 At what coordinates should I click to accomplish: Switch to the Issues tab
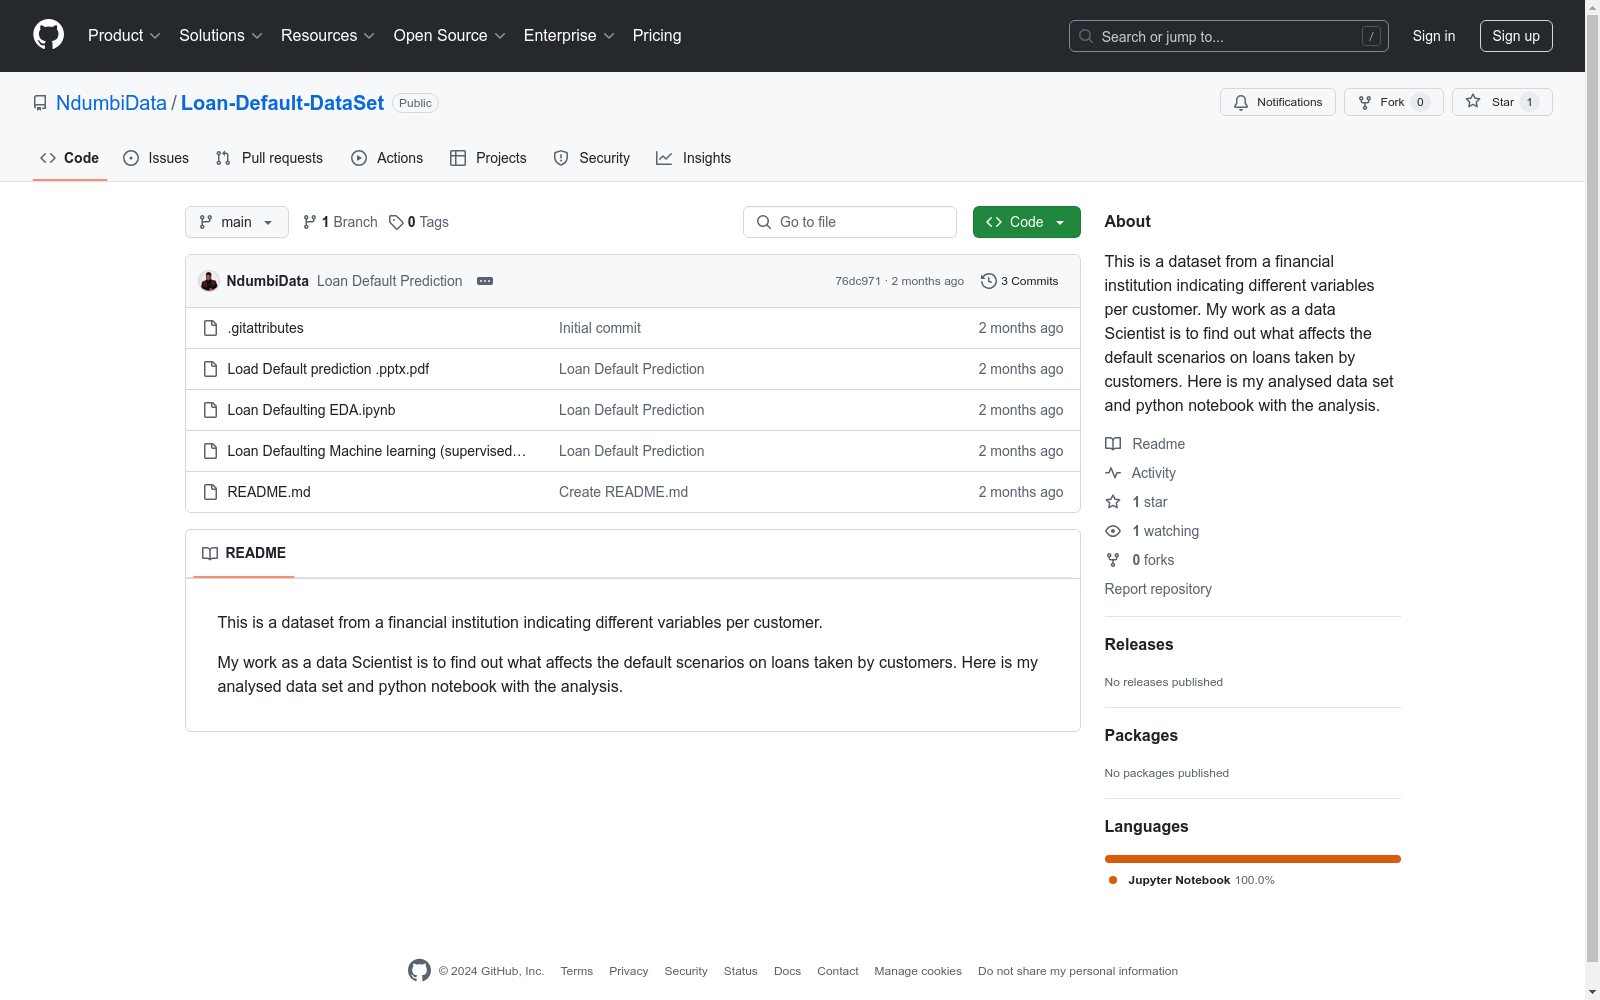pos(156,158)
